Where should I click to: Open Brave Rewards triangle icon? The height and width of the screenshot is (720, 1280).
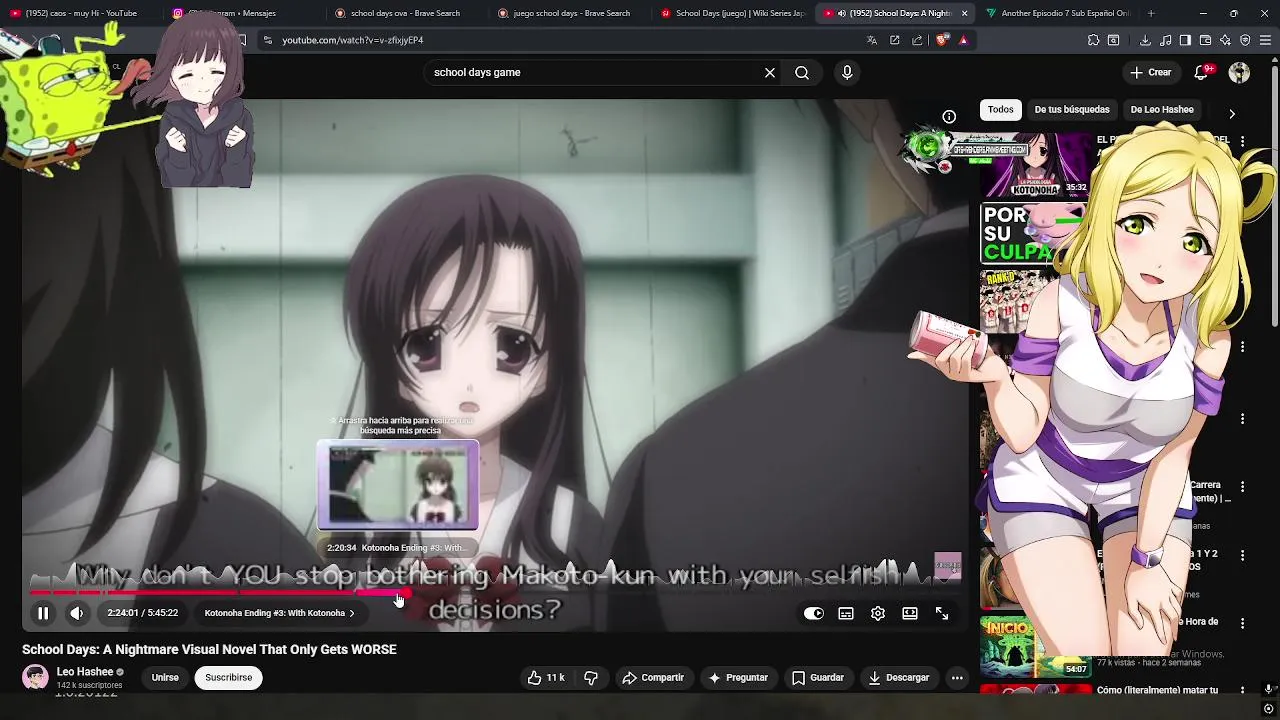pyautogui.click(x=963, y=40)
